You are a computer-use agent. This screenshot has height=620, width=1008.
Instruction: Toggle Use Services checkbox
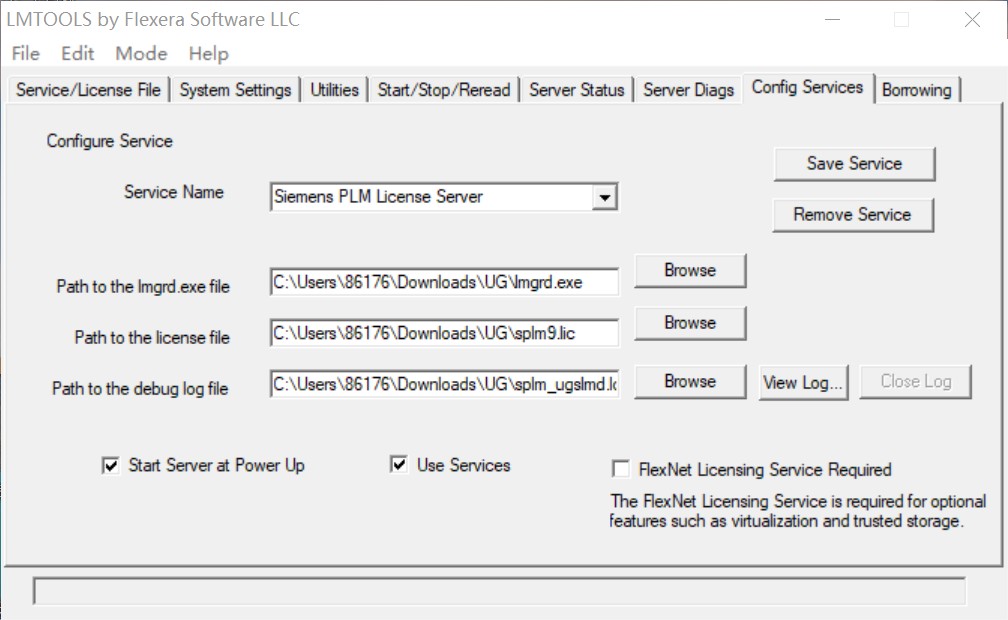pyautogui.click(x=399, y=464)
